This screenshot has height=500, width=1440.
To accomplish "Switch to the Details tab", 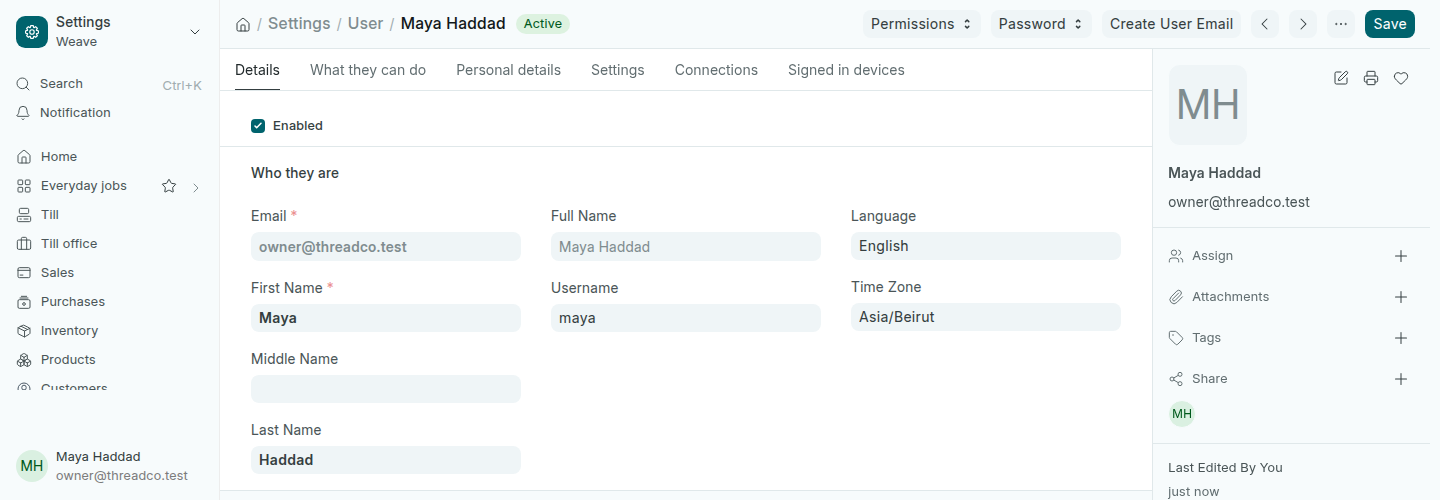I will point(257,70).
